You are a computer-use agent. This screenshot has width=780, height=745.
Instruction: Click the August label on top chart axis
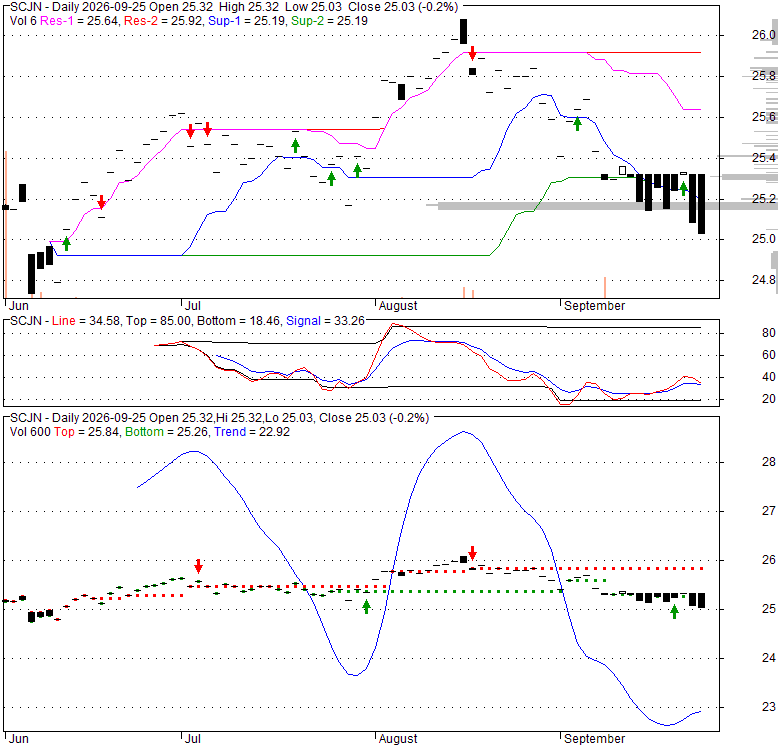[398, 306]
